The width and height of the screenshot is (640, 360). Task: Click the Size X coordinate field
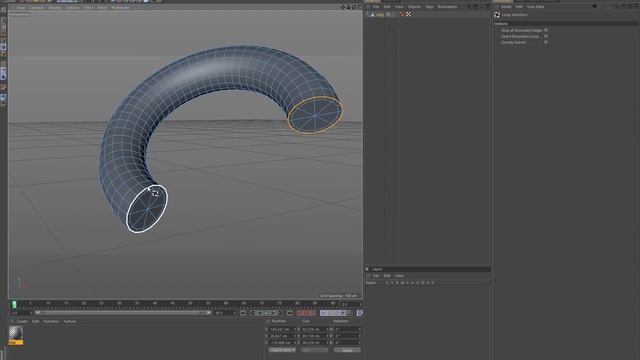[314, 329]
